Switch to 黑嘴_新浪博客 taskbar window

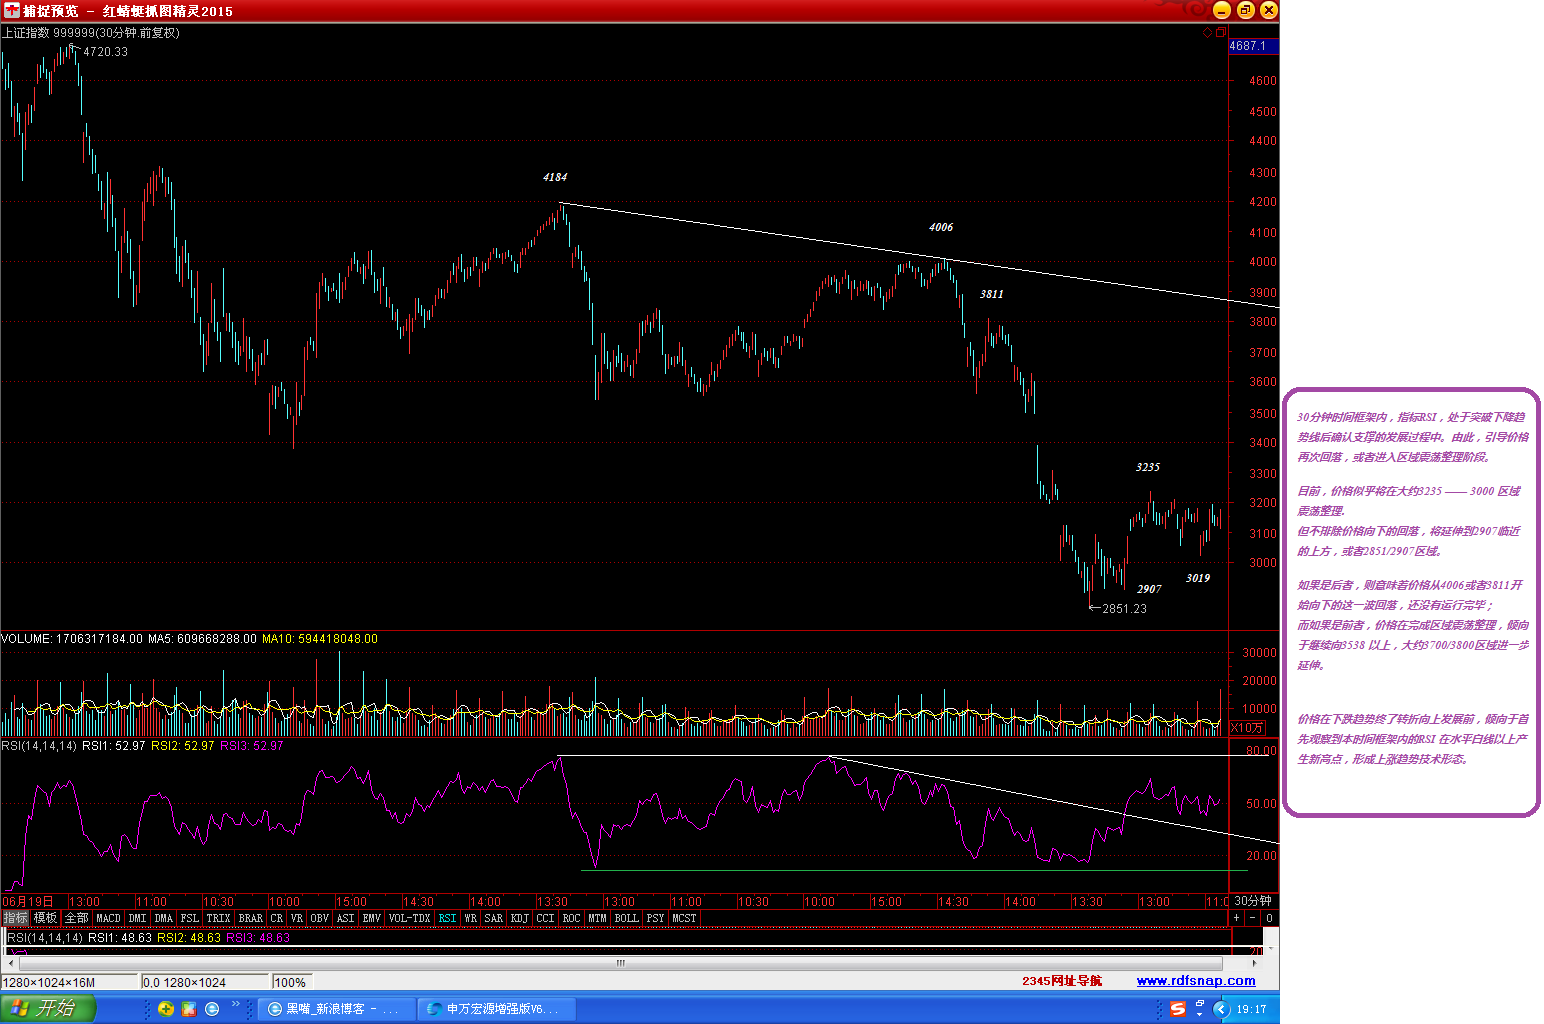pyautogui.click(x=335, y=1009)
